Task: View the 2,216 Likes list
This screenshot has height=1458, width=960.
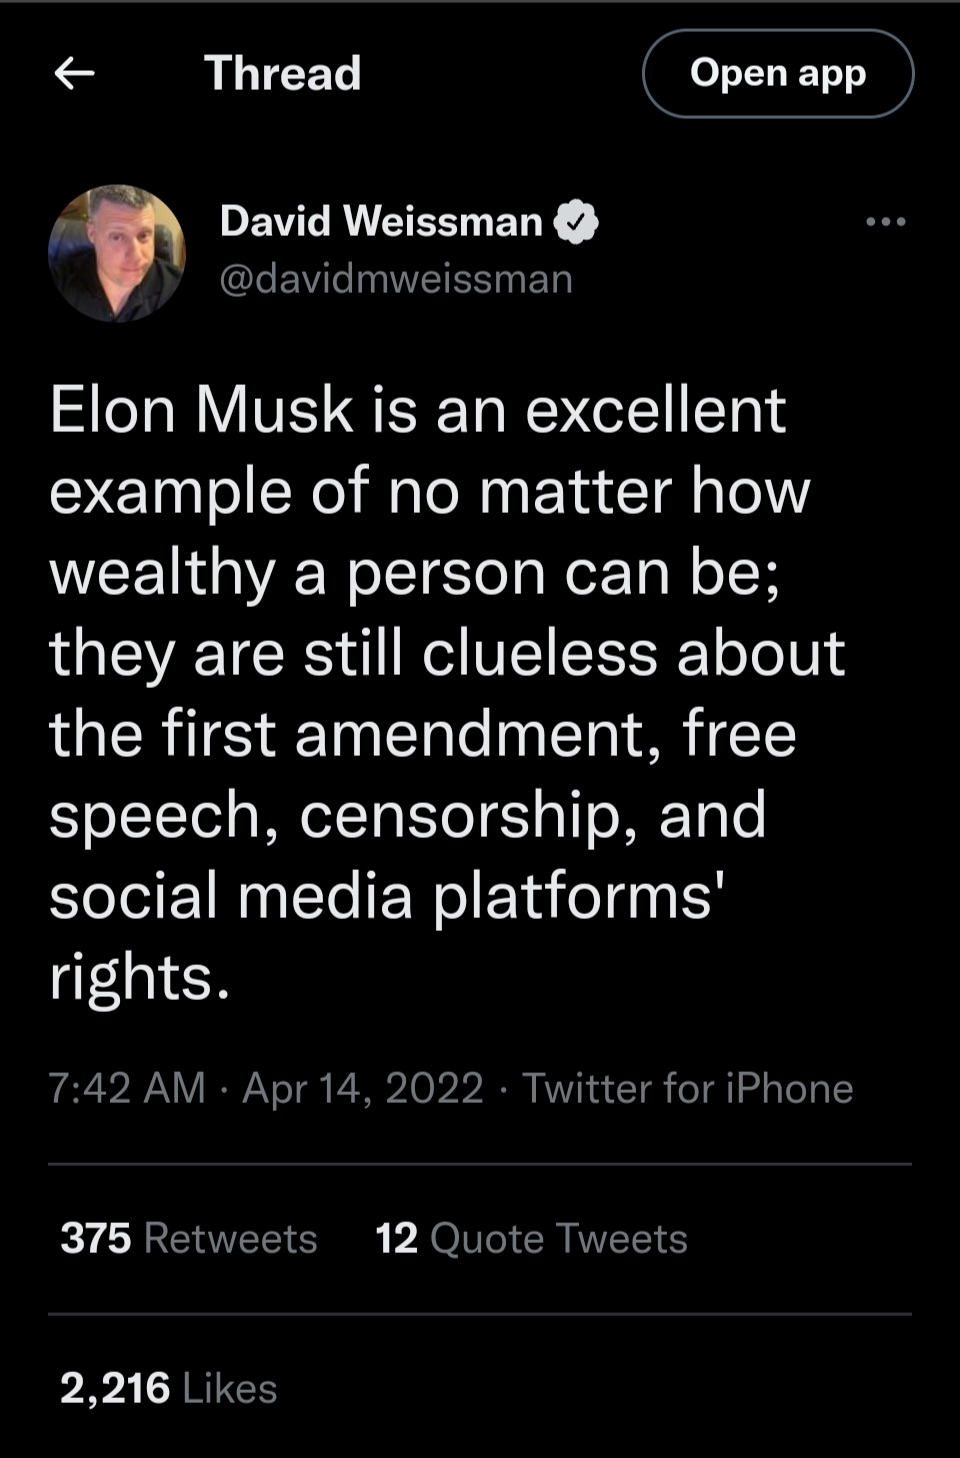Action: (168, 1388)
